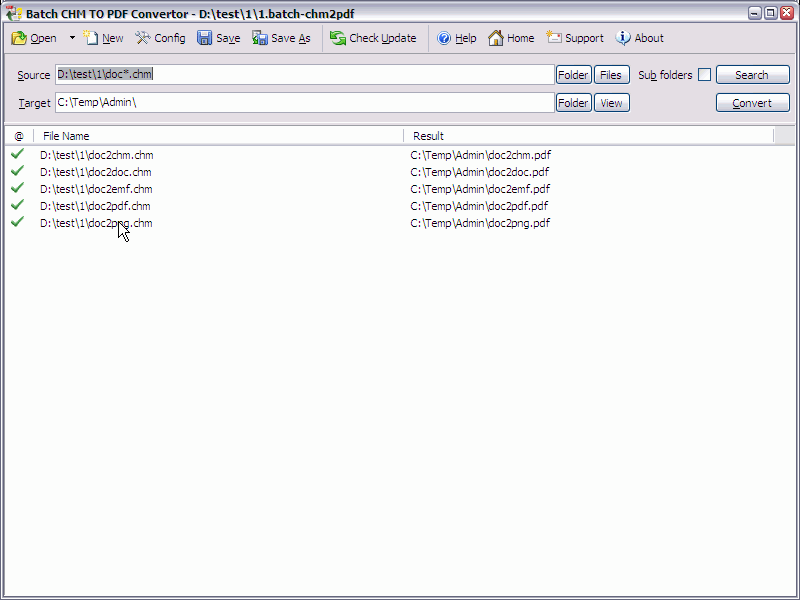800x600 pixels.
Task: Expand the Open dropdown arrow
Action: [x=72, y=38]
